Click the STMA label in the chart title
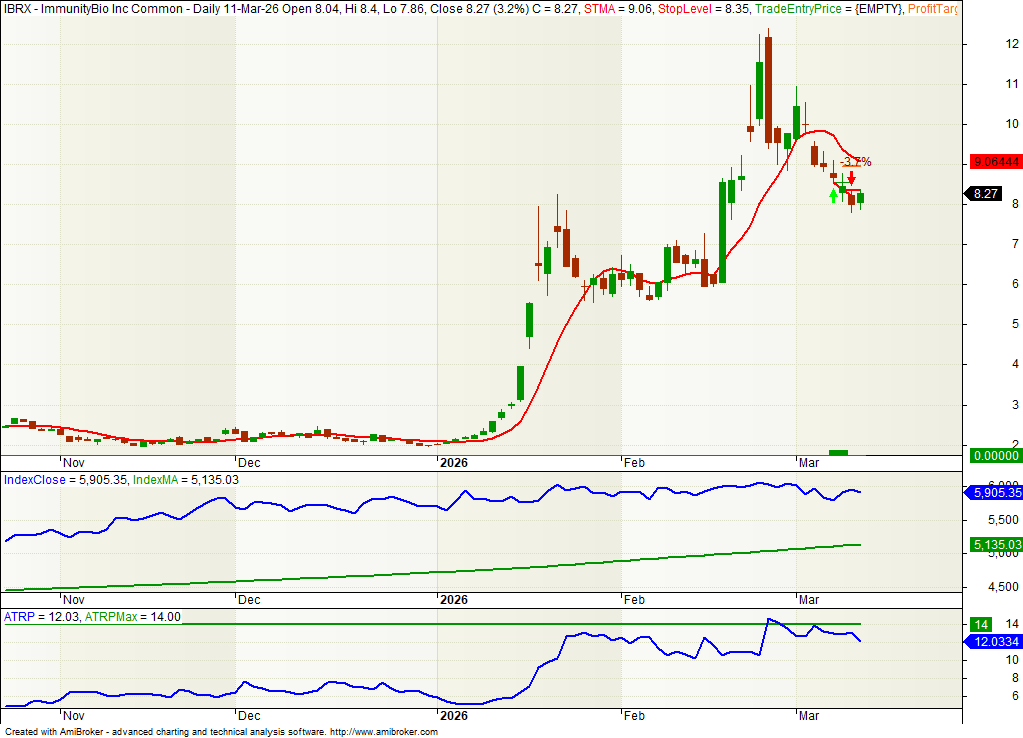The image size is (1023, 738). pos(600,9)
